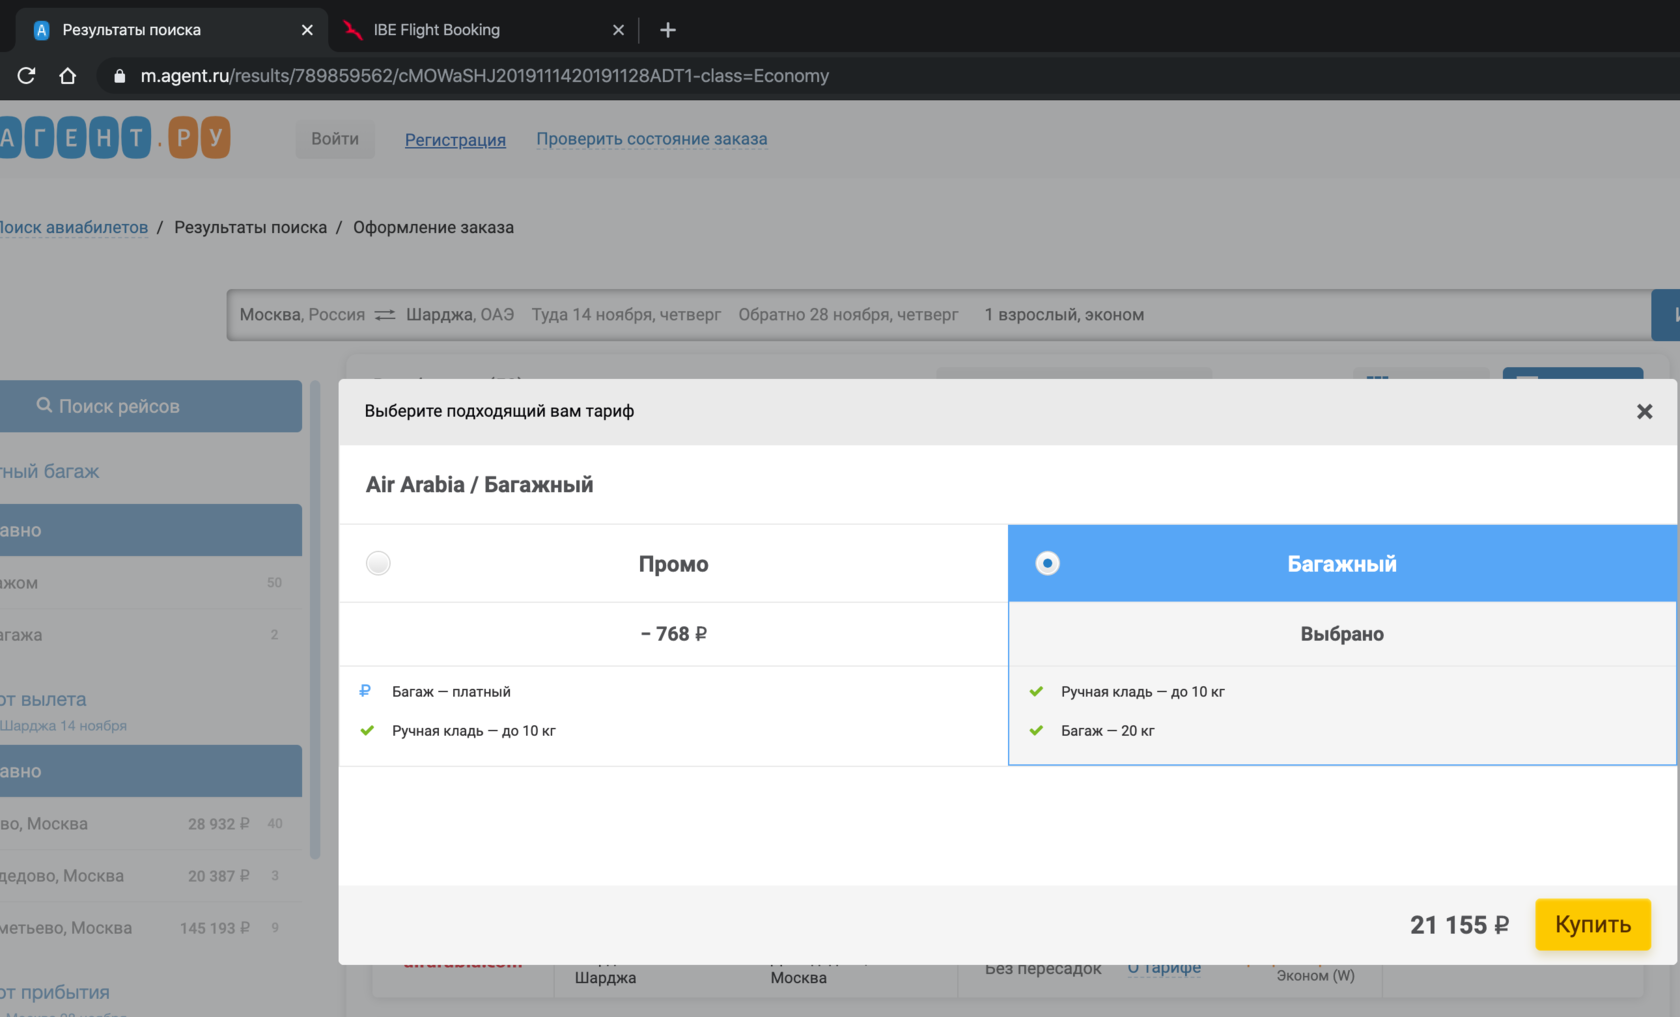Open the Поиск авиабилетов breadcrumb link

(x=74, y=227)
